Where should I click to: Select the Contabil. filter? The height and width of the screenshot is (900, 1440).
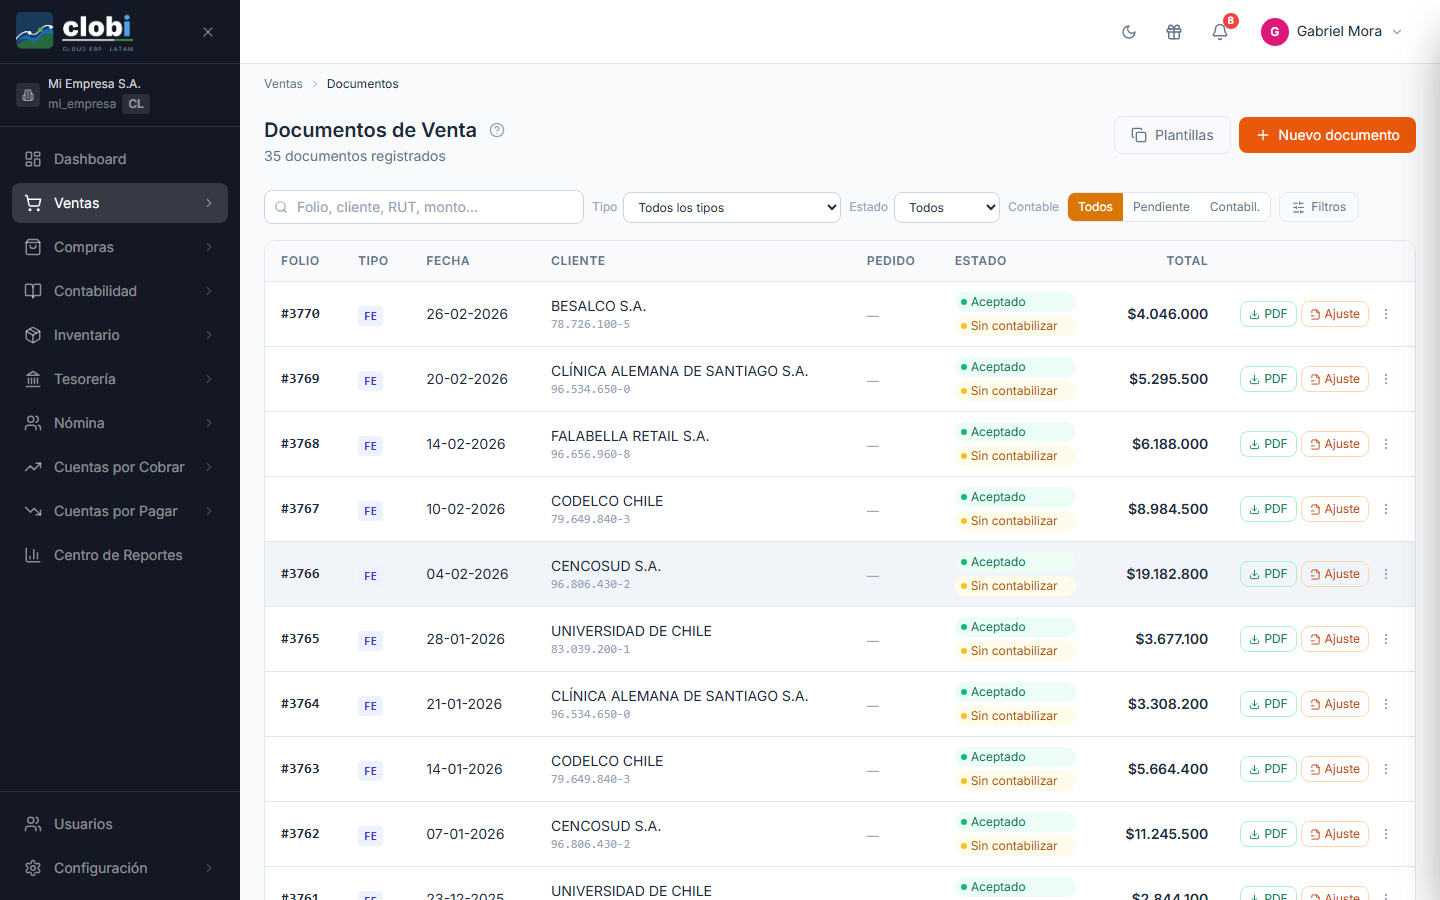point(1235,207)
